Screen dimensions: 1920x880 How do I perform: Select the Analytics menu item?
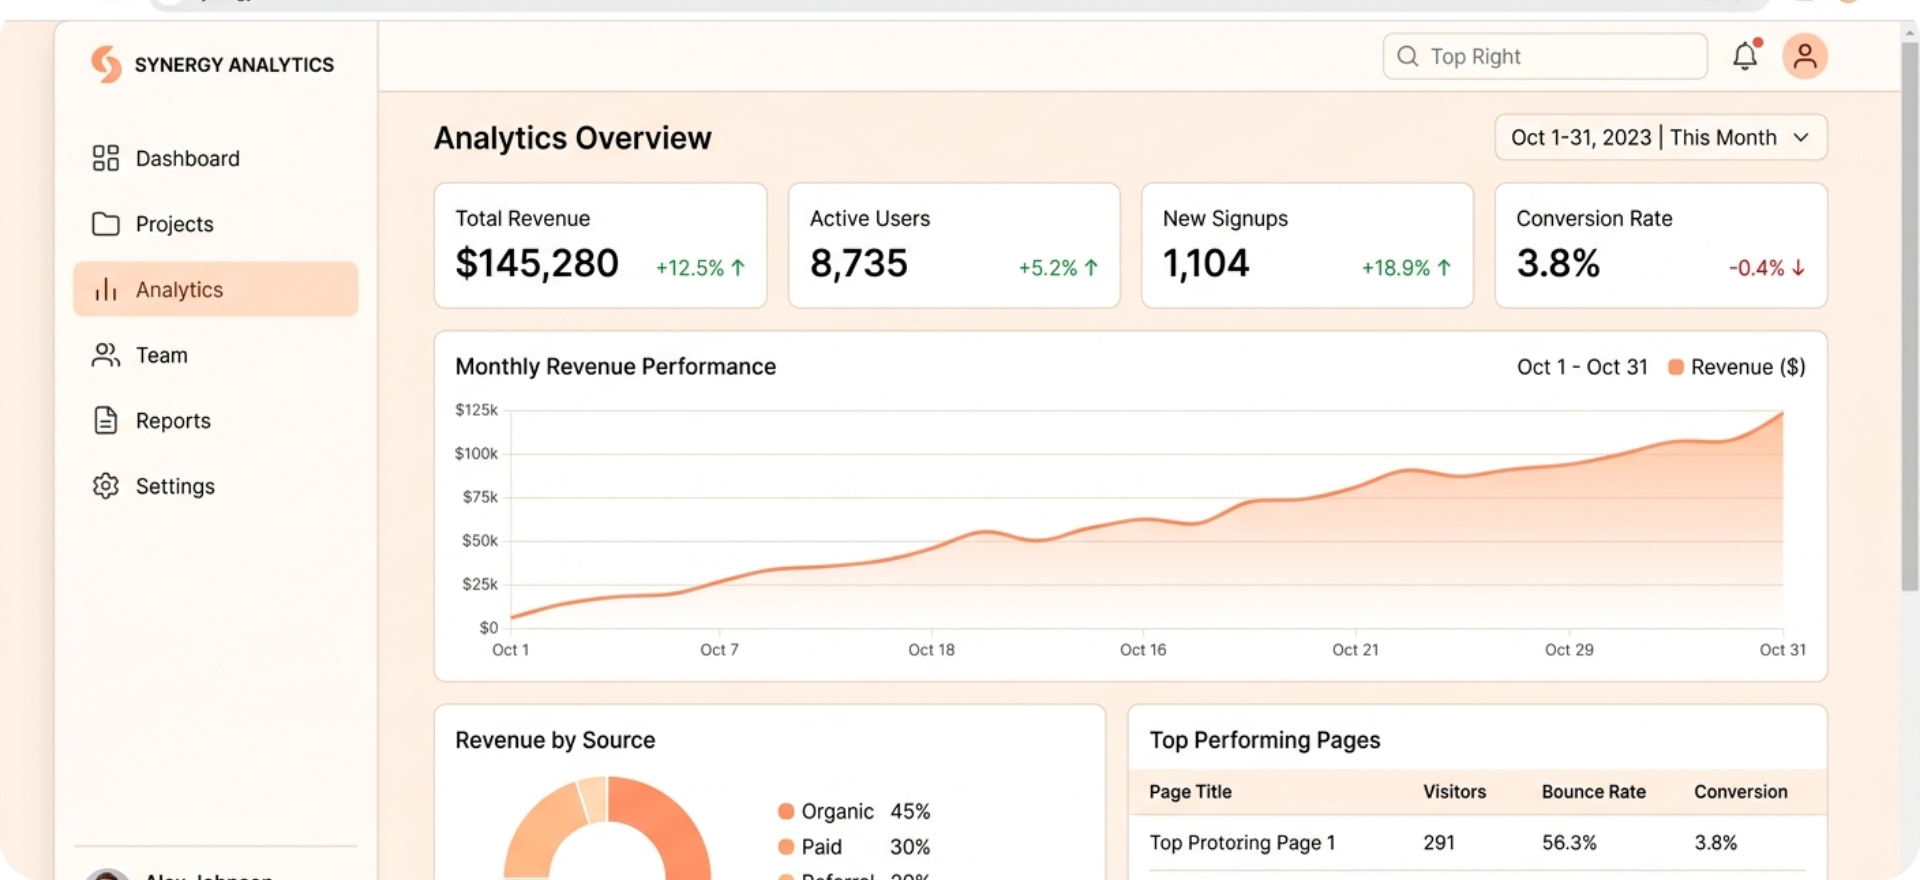click(x=215, y=290)
